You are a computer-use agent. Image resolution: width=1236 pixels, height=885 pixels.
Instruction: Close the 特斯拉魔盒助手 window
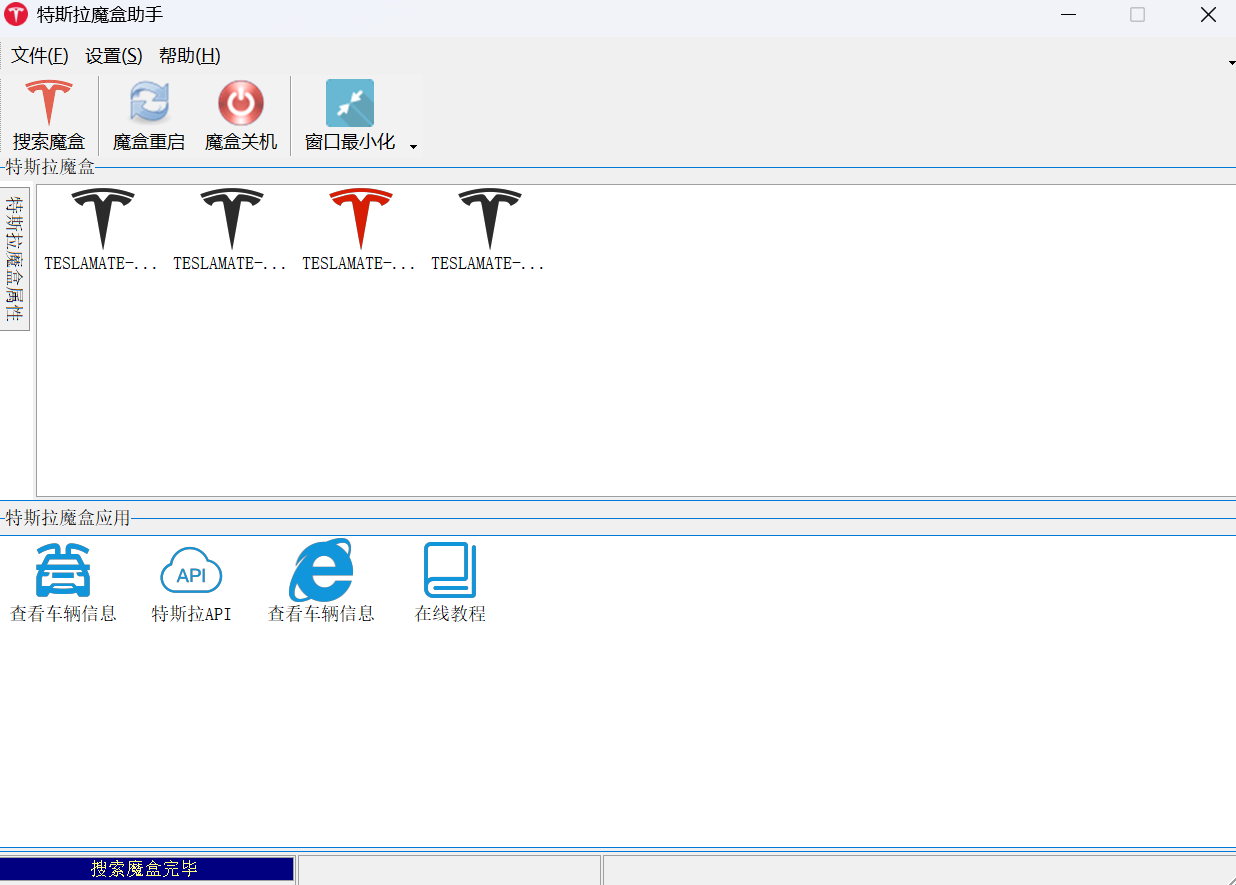[x=1208, y=15]
